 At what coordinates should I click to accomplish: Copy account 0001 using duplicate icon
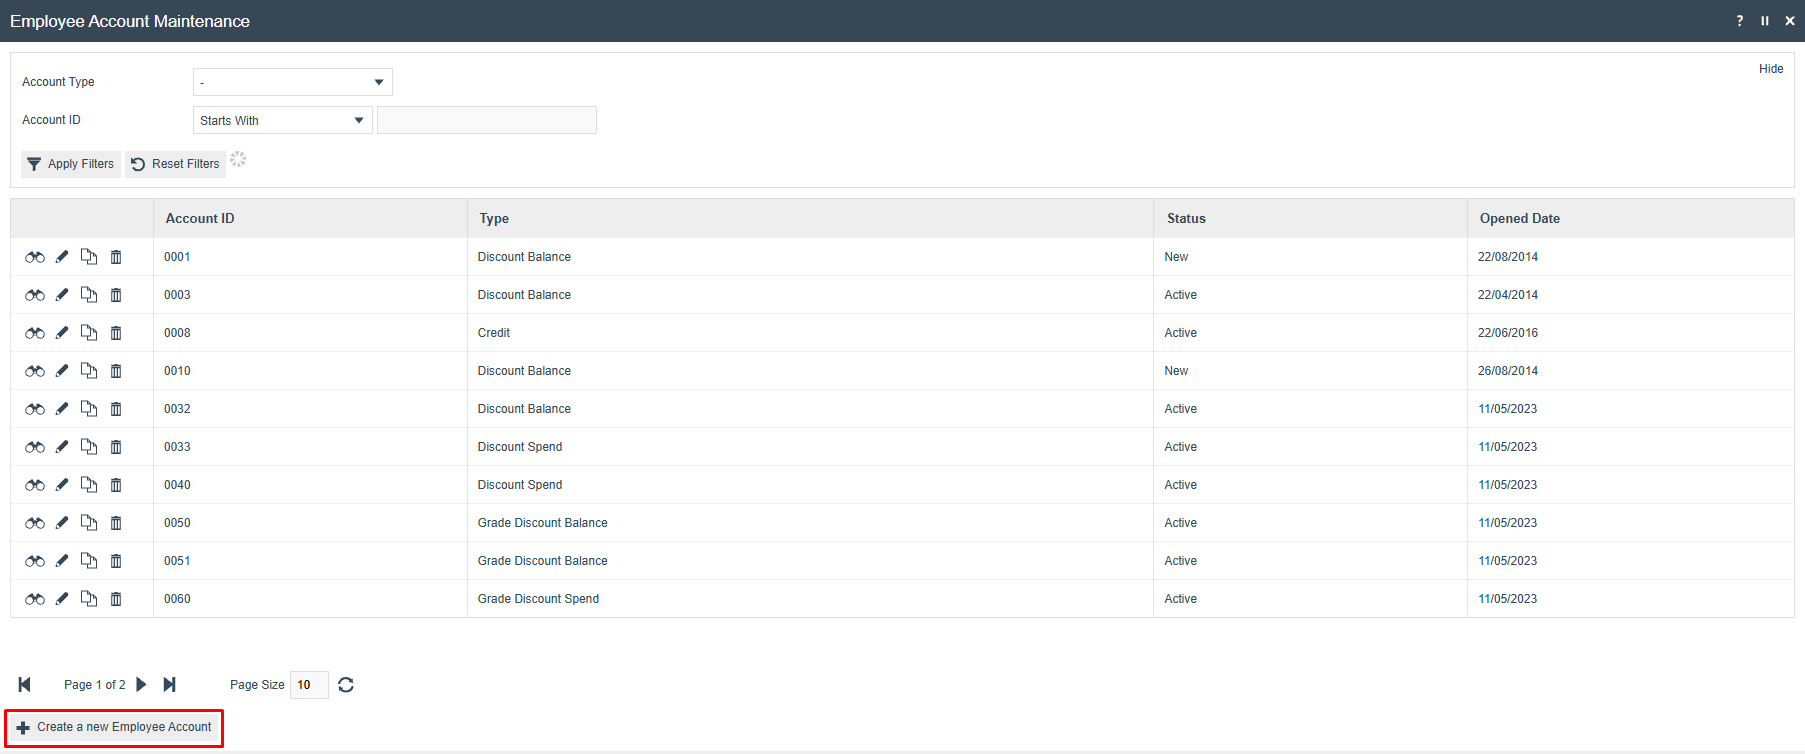click(89, 257)
